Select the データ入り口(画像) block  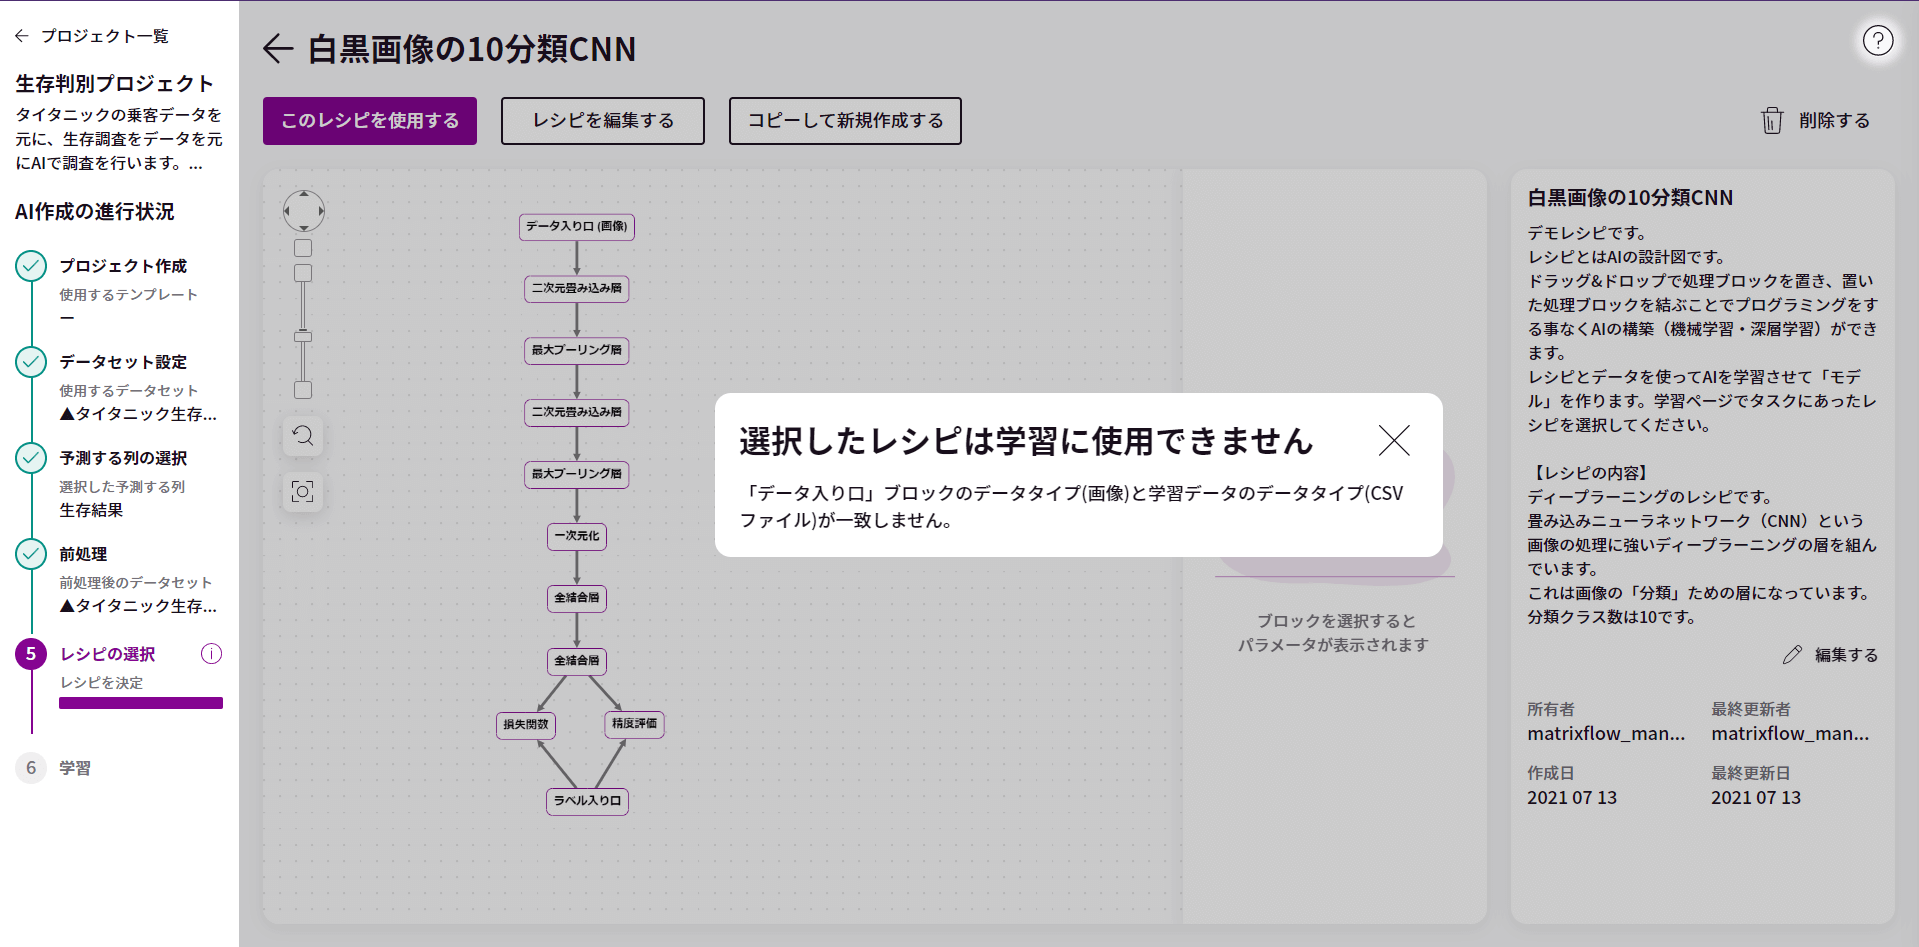pos(577,227)
